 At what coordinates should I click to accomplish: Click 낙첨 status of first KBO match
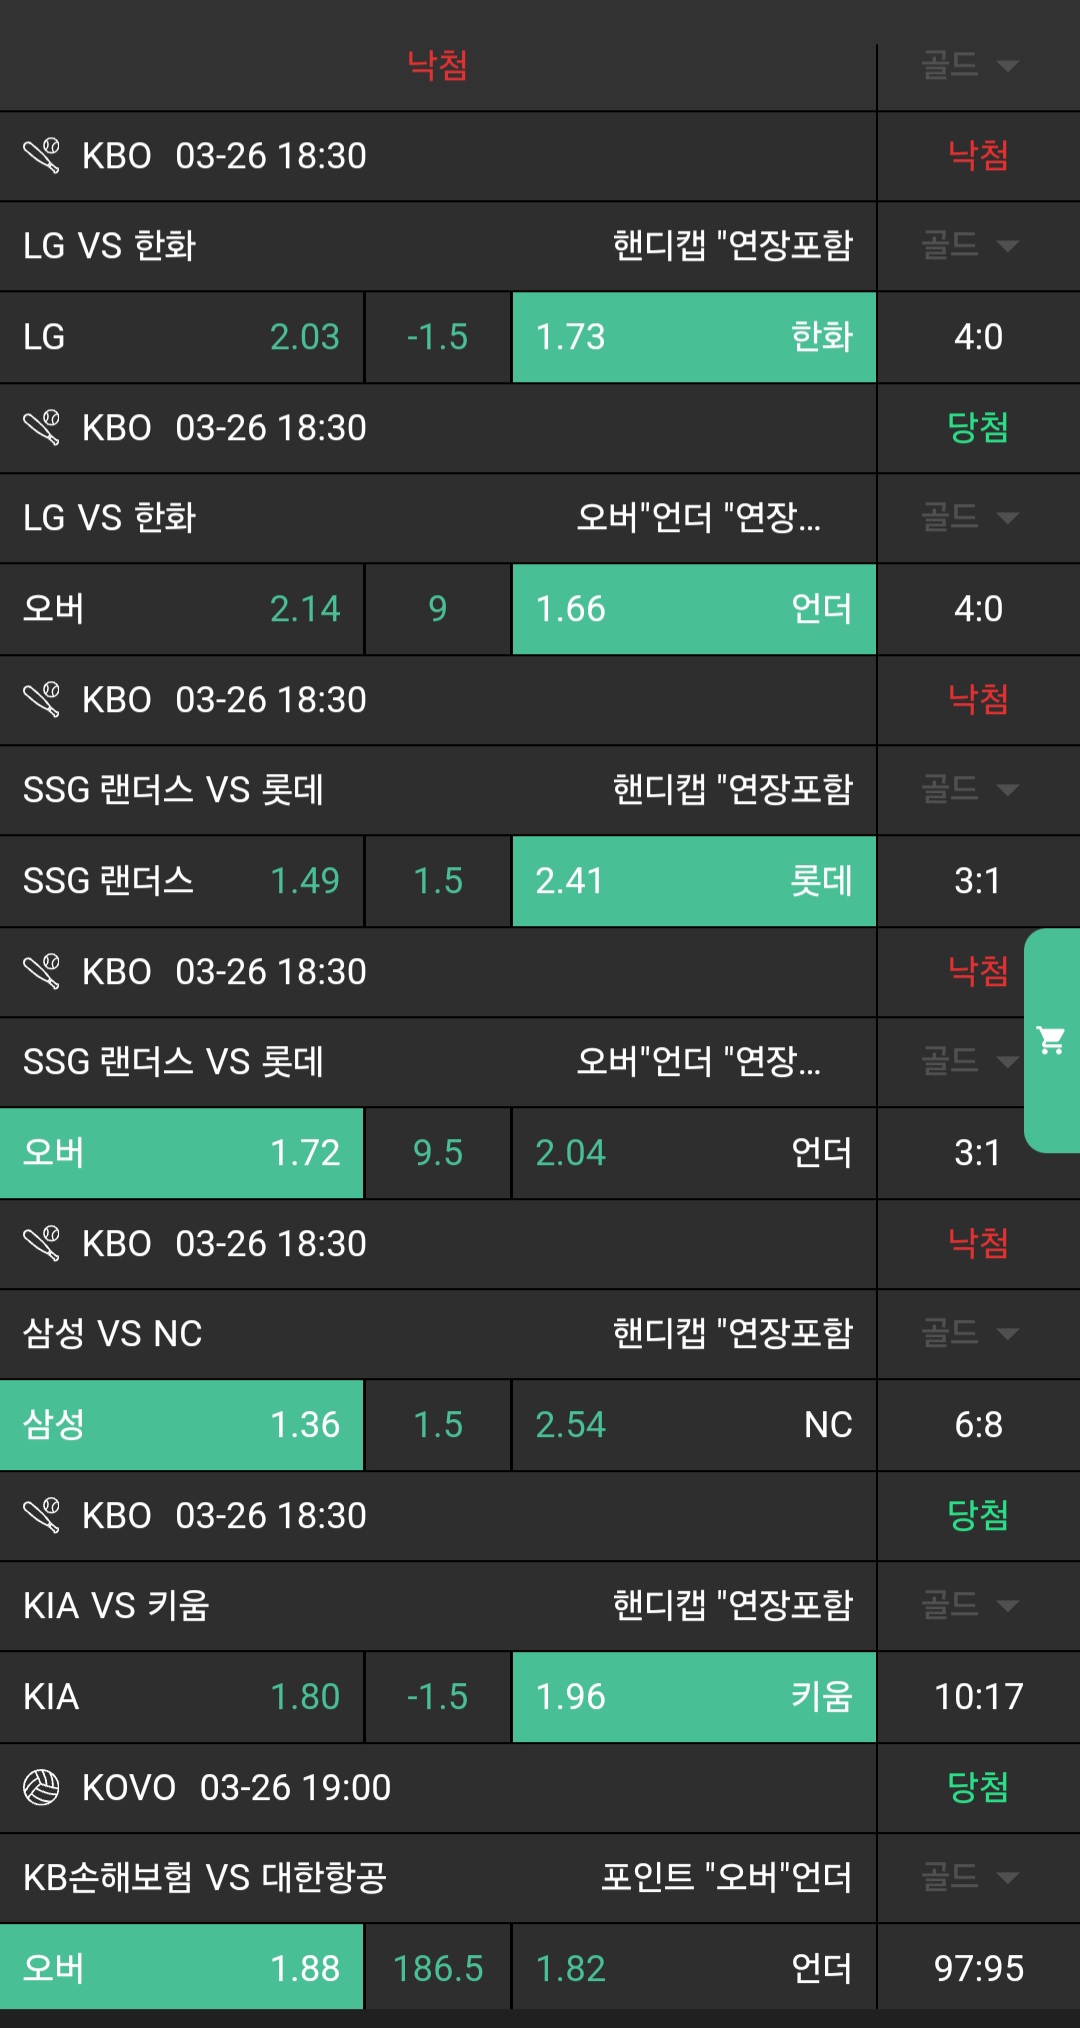point(977,156)
